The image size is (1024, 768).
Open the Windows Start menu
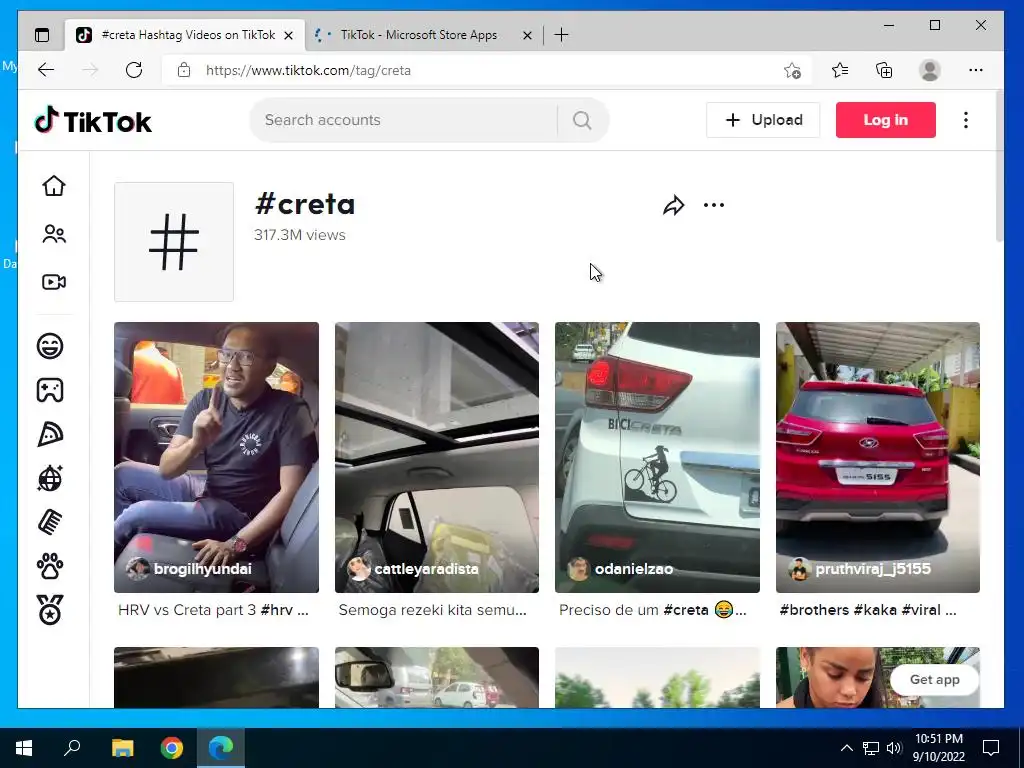click(x=24, y=748)
